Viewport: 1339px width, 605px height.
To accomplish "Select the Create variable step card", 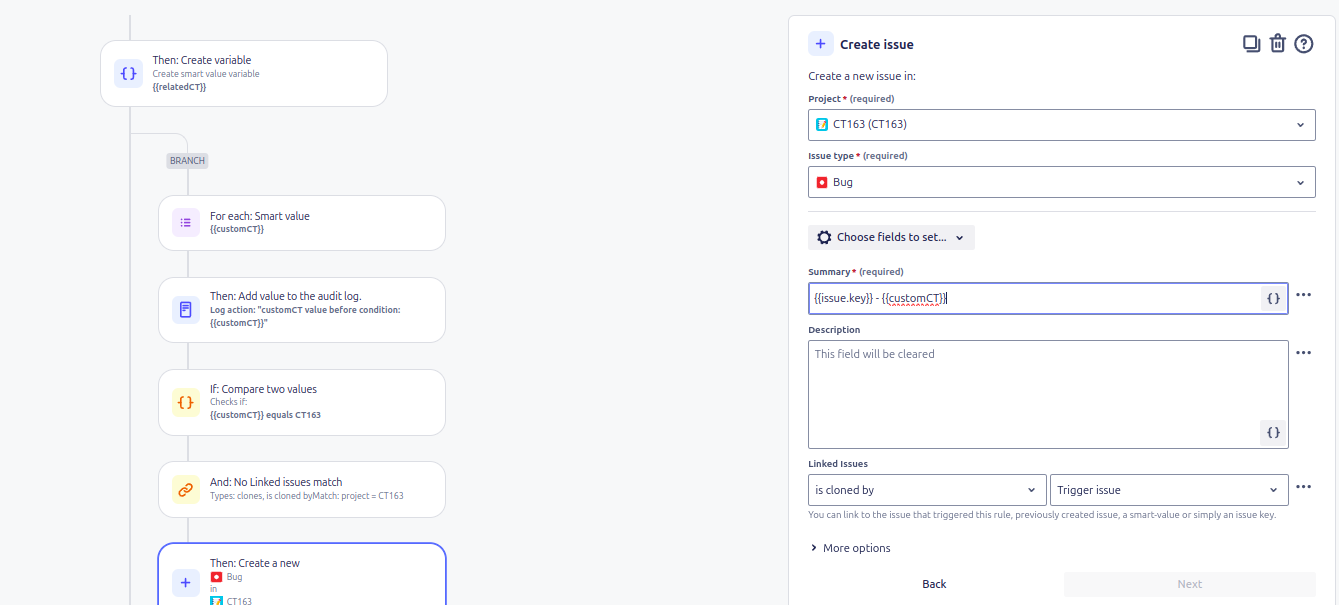I will pos(244,73).
